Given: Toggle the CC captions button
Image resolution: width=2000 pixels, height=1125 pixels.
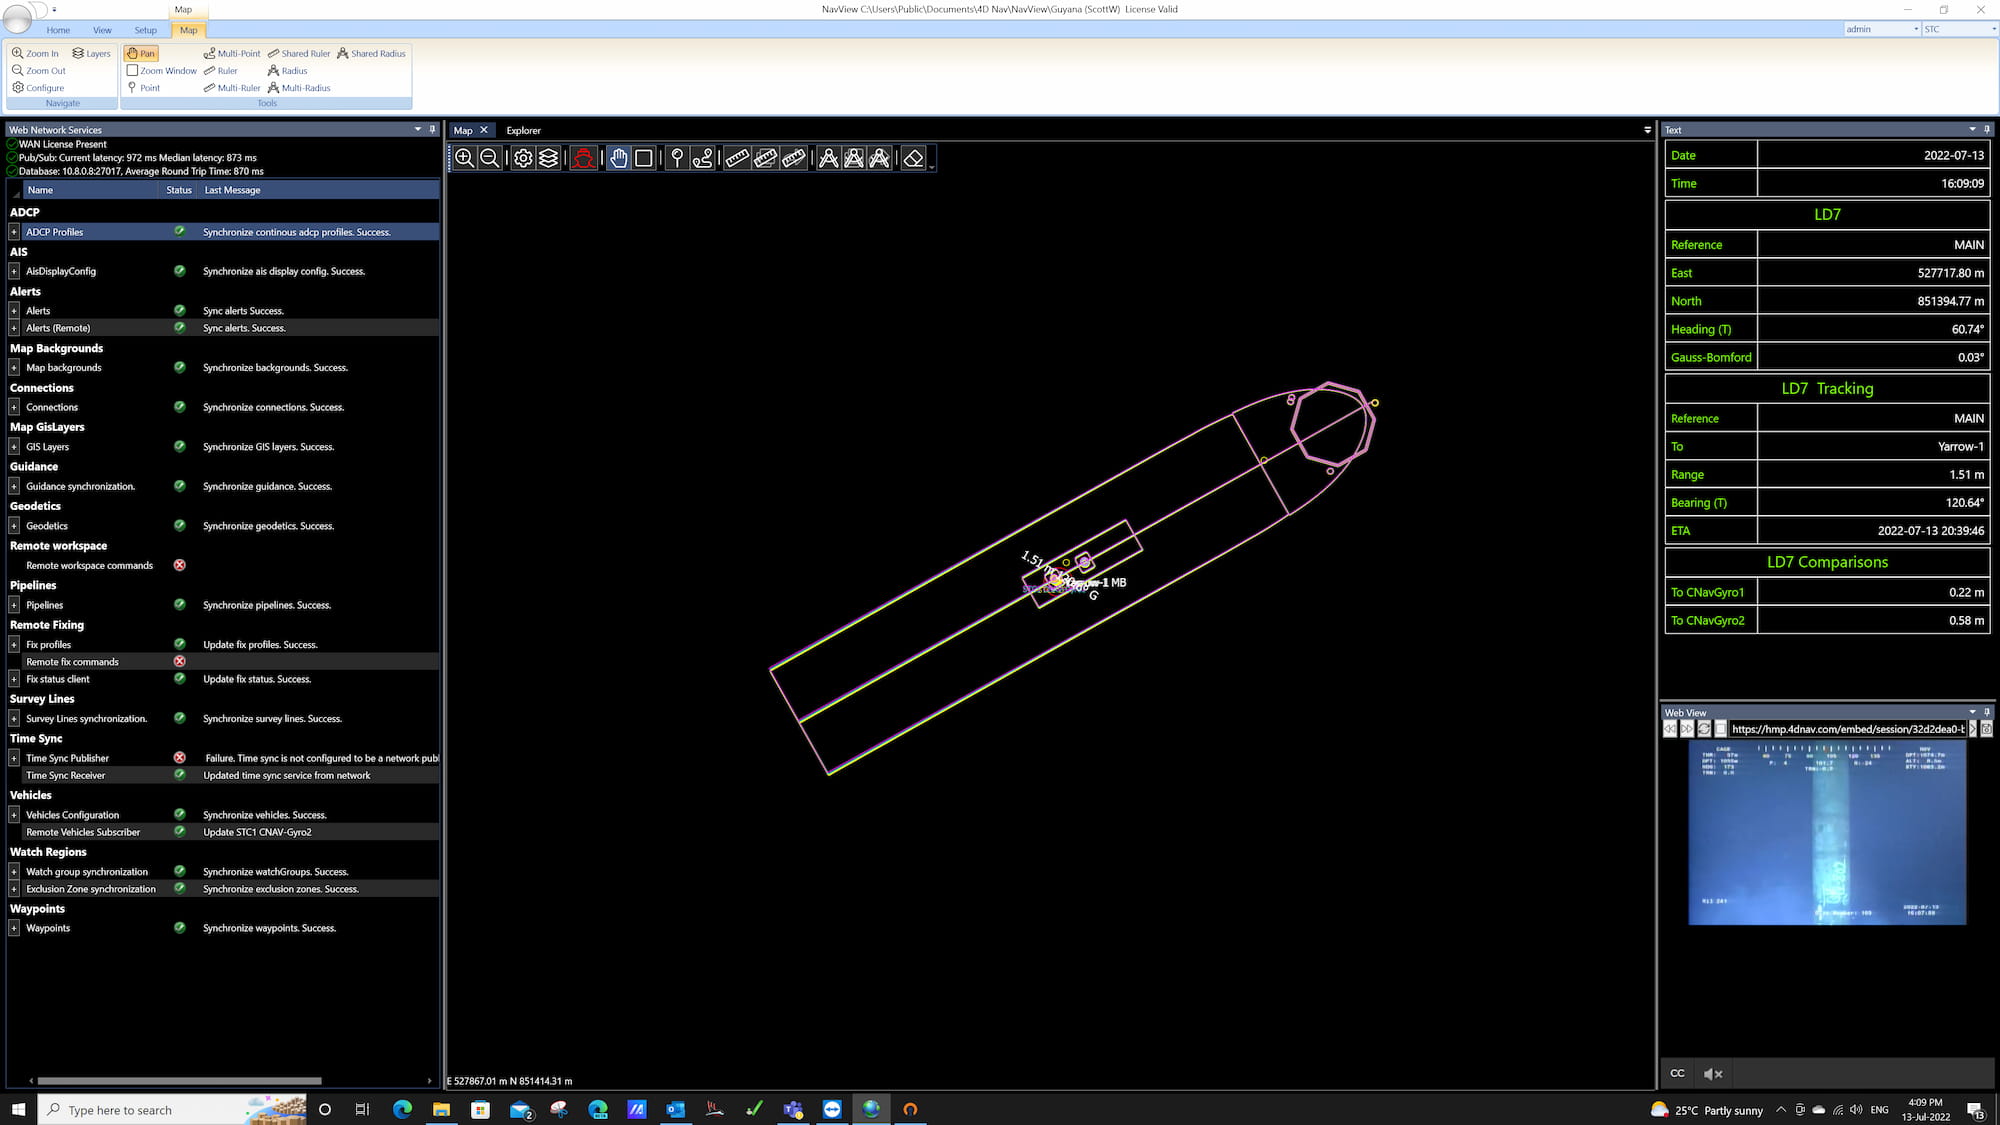Looking at the screenshot, I should [x=1677, y=1073].
